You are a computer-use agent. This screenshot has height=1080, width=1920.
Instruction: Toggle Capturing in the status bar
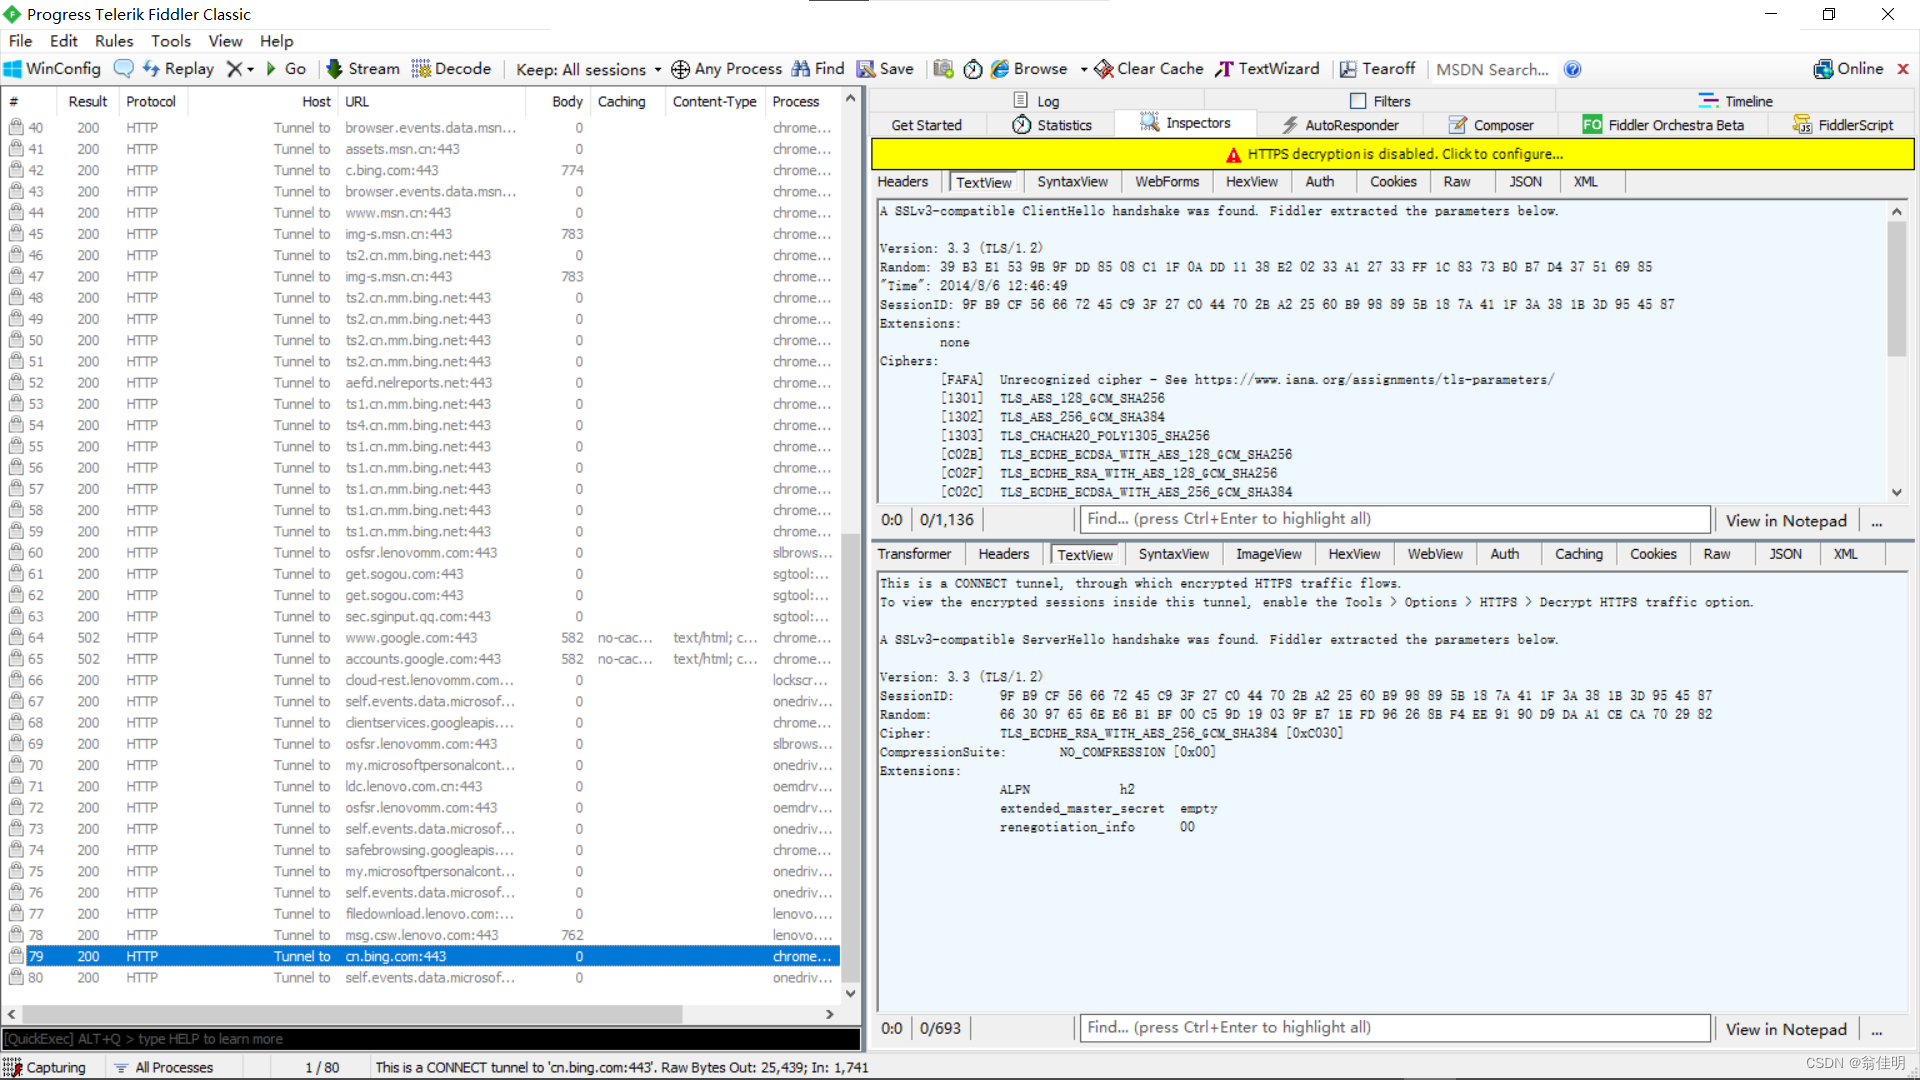pos(45,1067)
